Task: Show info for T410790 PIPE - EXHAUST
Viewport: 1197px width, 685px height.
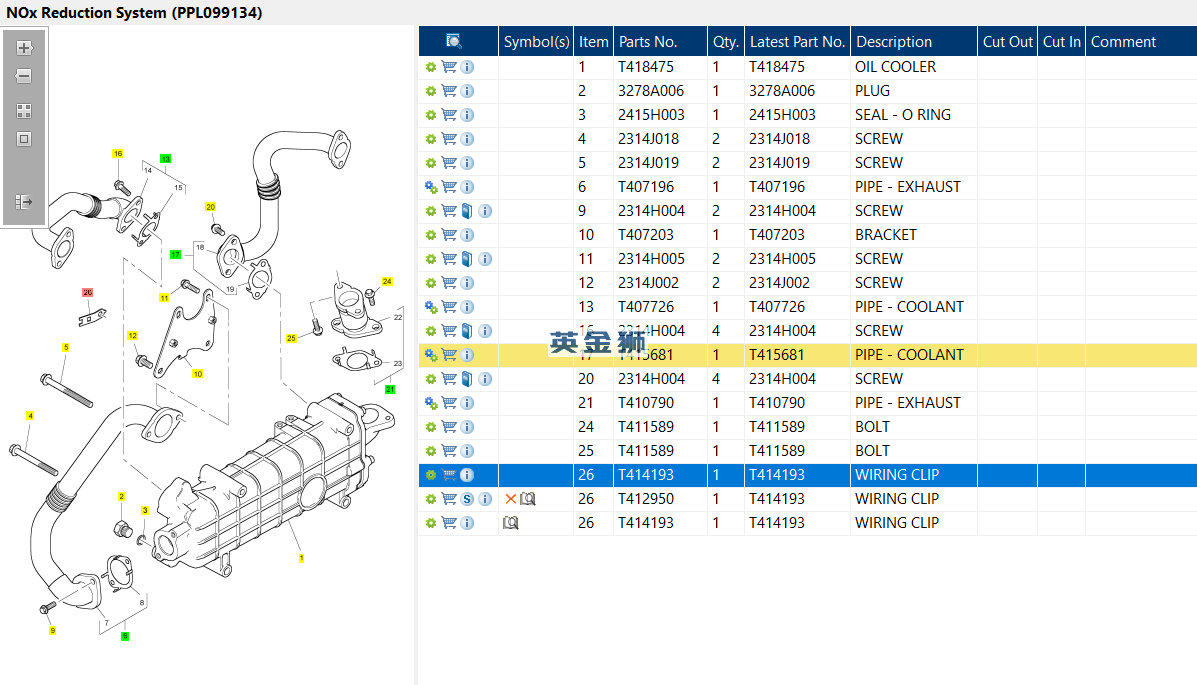Action: (x=467, y=403)
